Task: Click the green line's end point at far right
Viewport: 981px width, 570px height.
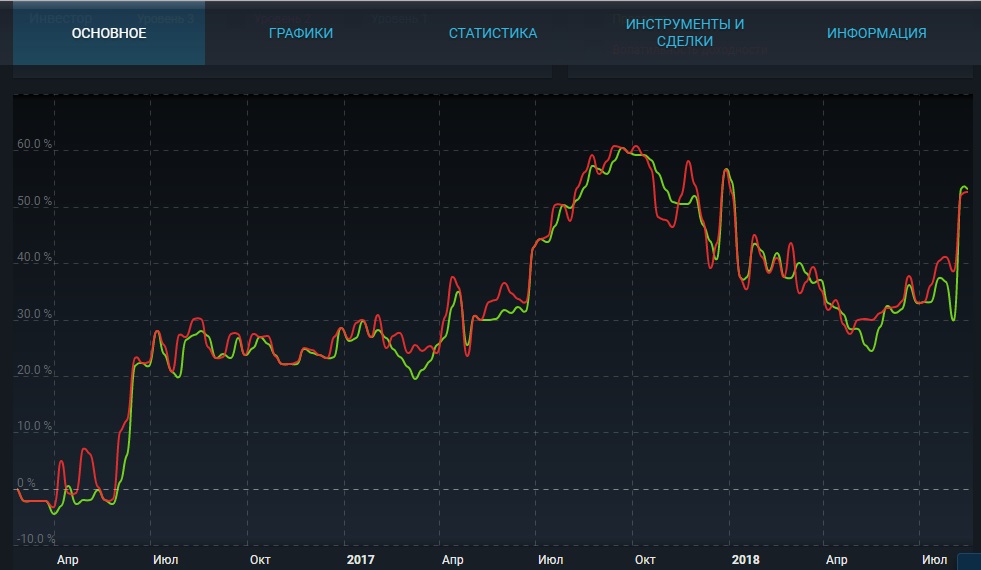Action: 966,188
